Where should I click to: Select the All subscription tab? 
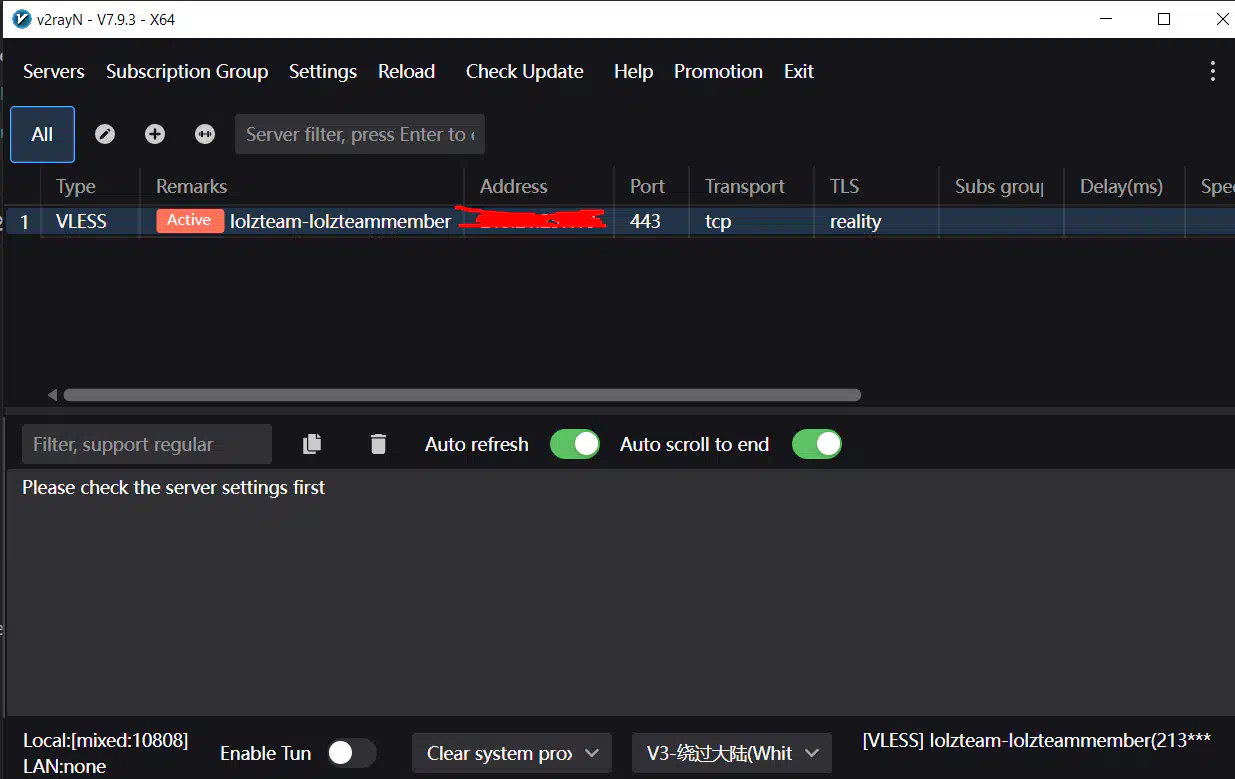point(42,134)
